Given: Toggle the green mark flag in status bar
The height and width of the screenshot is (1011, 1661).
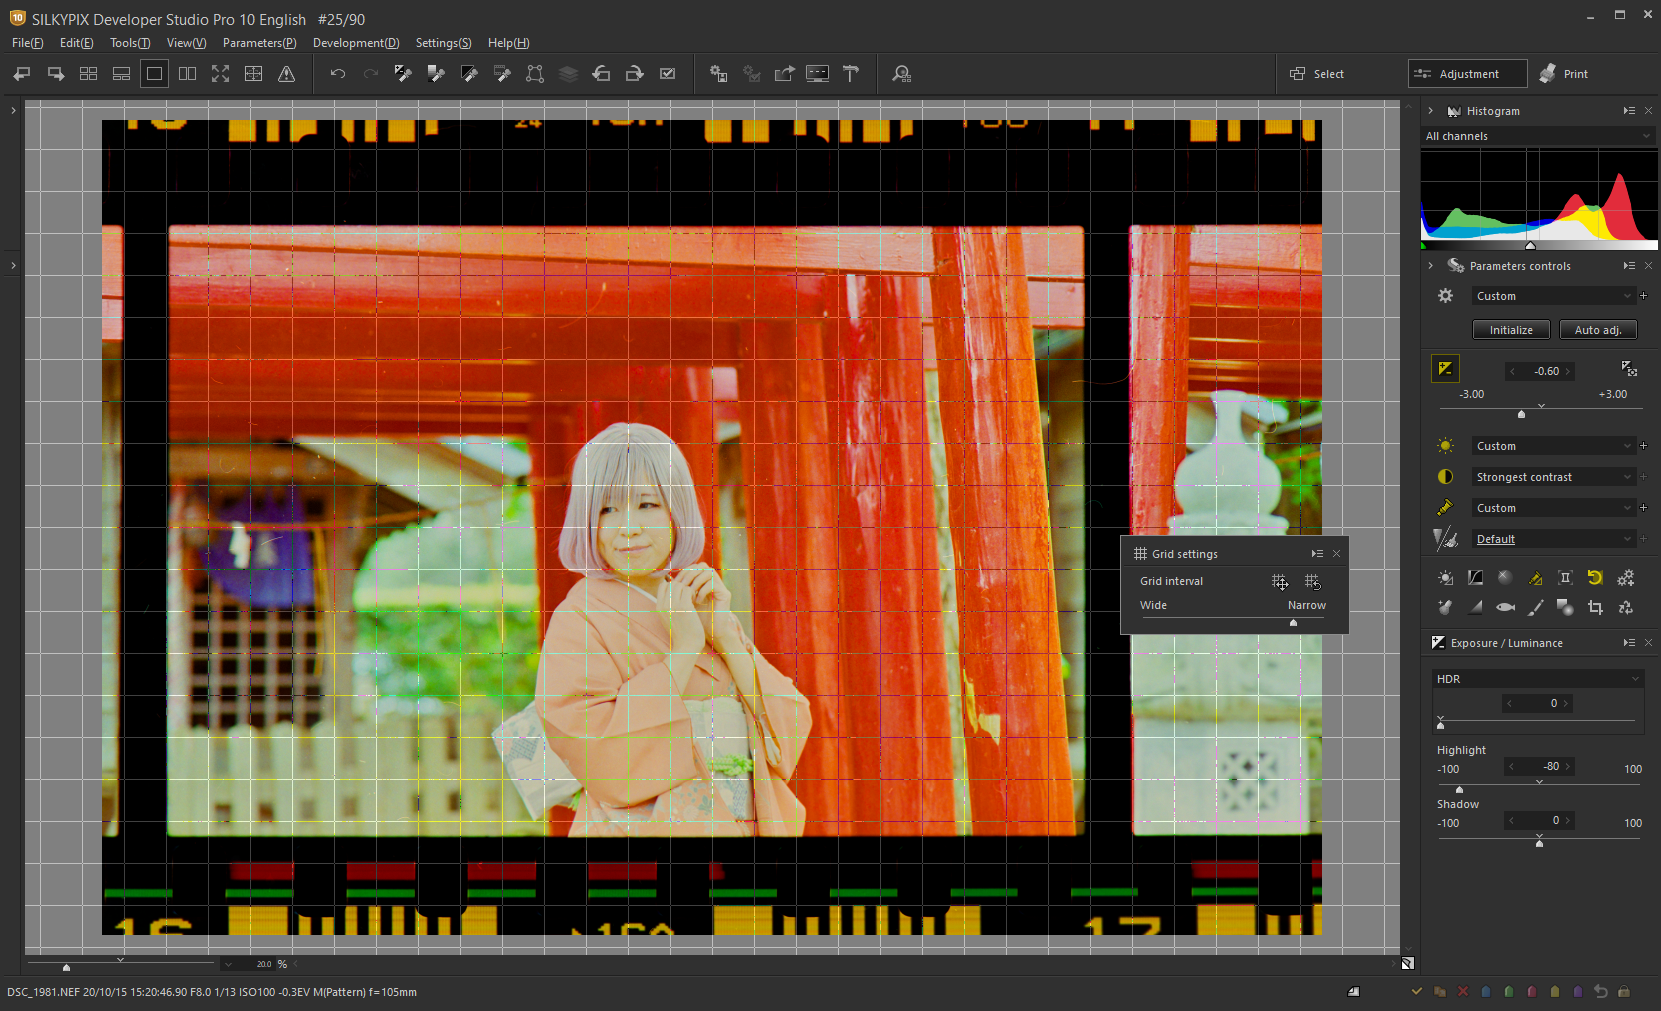Looking at the screenshot, I should point(1509,992).
